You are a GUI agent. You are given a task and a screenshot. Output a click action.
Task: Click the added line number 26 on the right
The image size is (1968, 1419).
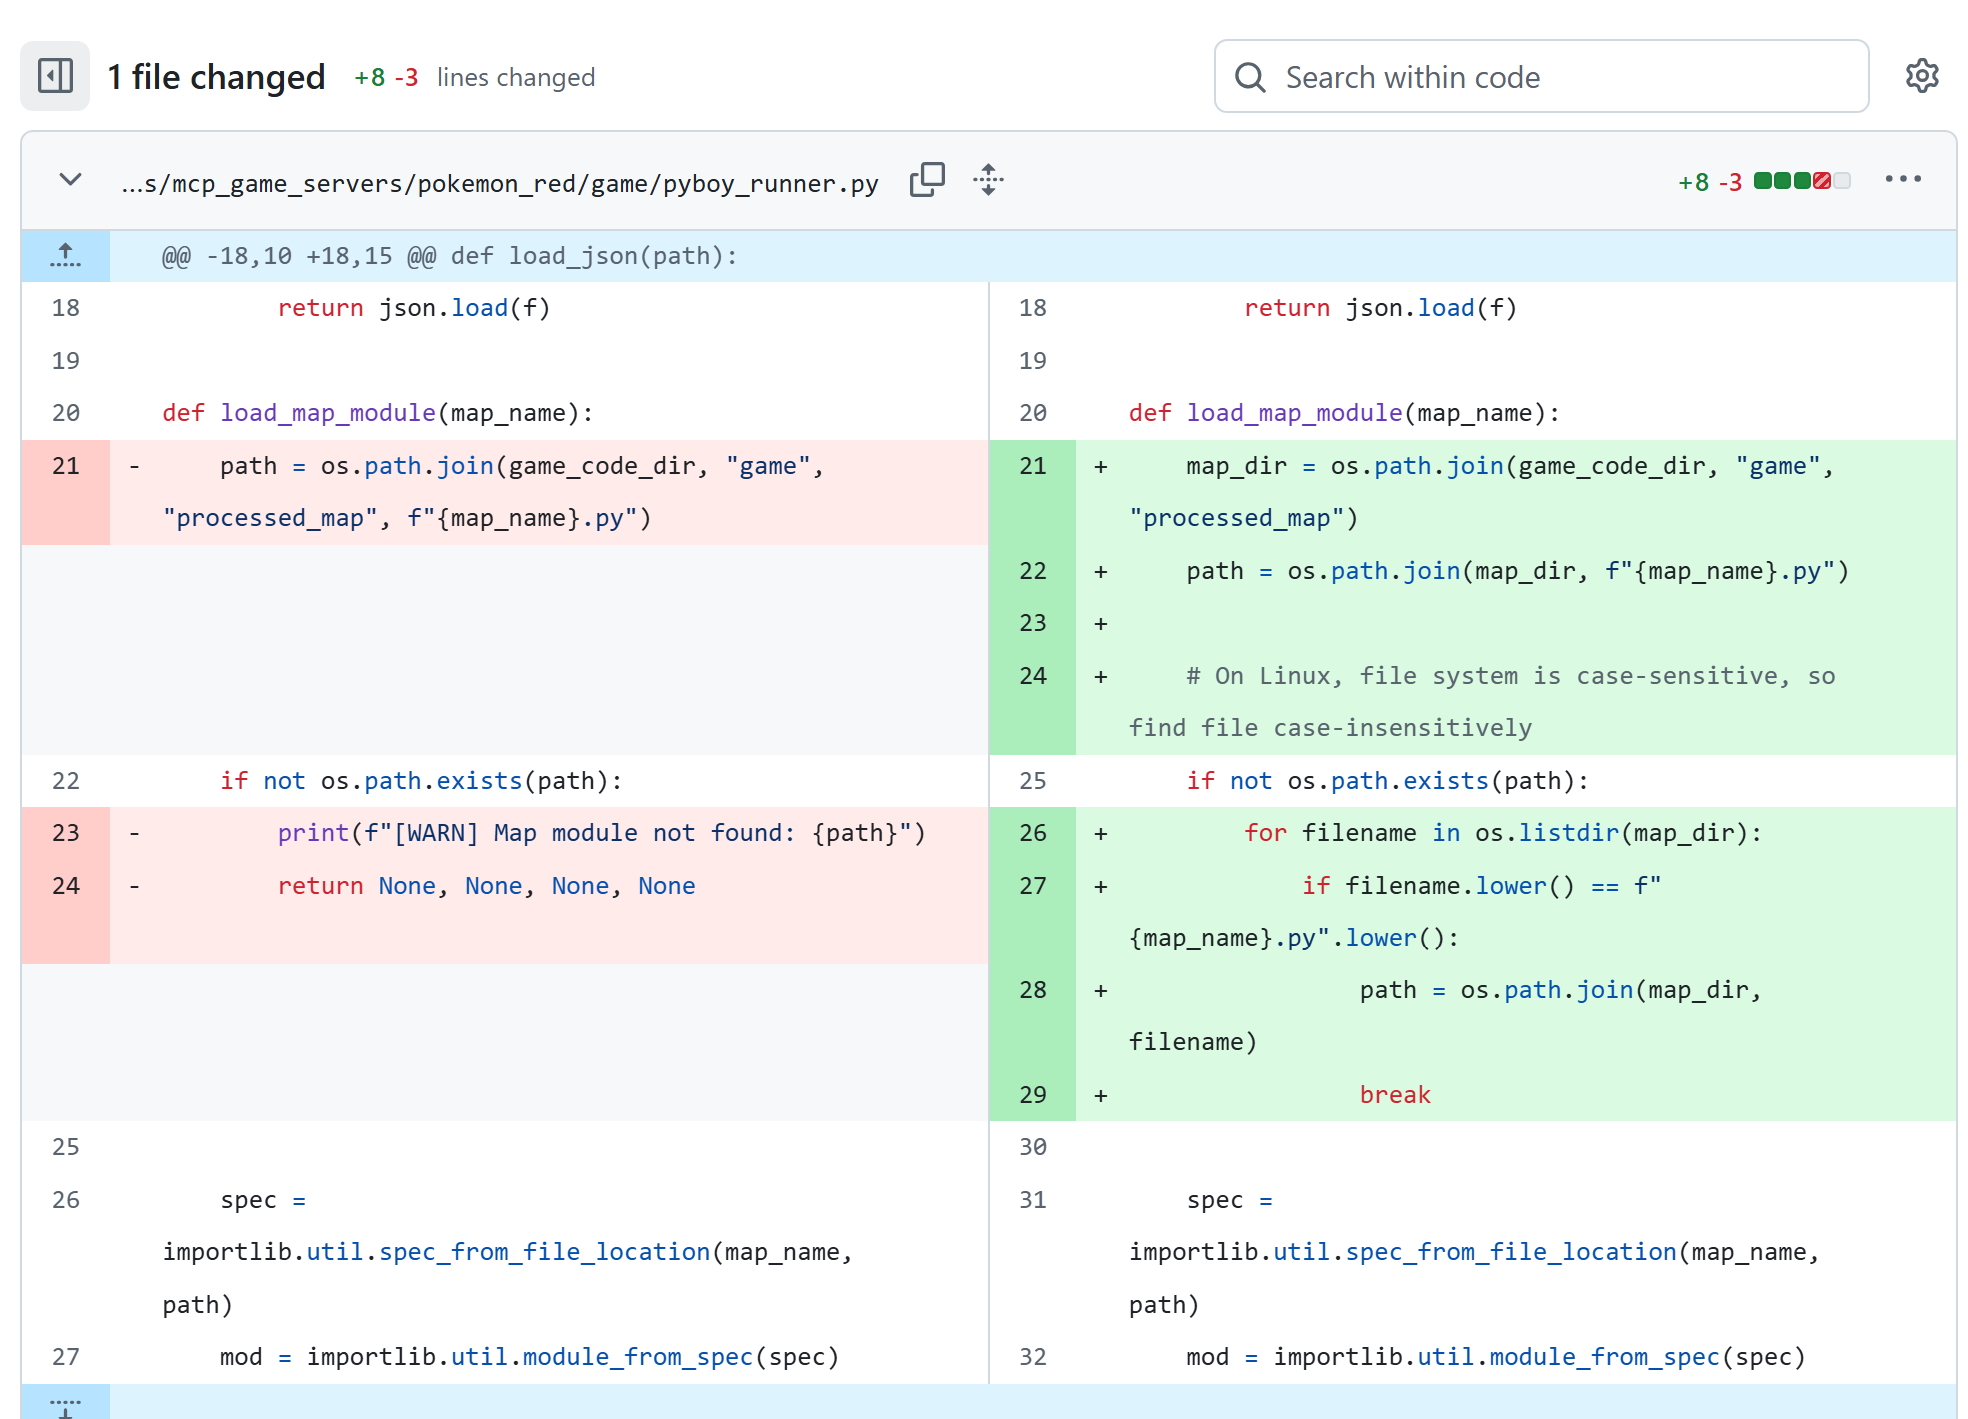tap(1032, 833)
